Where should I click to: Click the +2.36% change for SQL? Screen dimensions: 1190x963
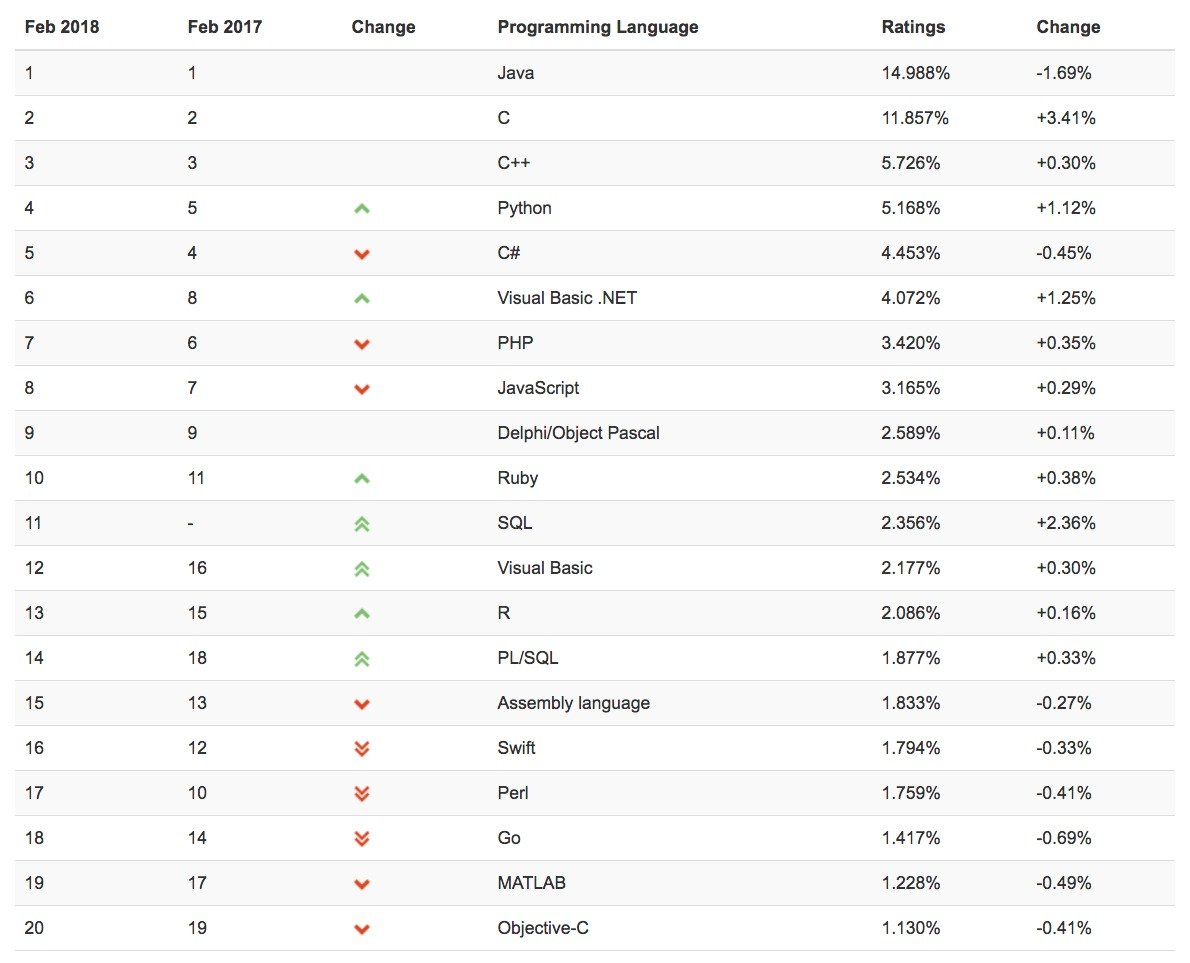click(x=1066, y=523)
